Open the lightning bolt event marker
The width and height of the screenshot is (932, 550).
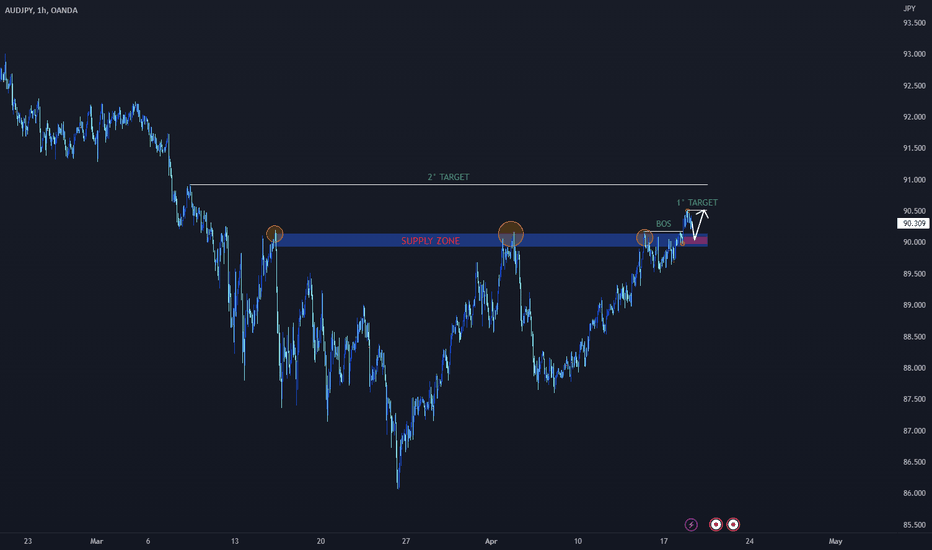pos(691,524)
